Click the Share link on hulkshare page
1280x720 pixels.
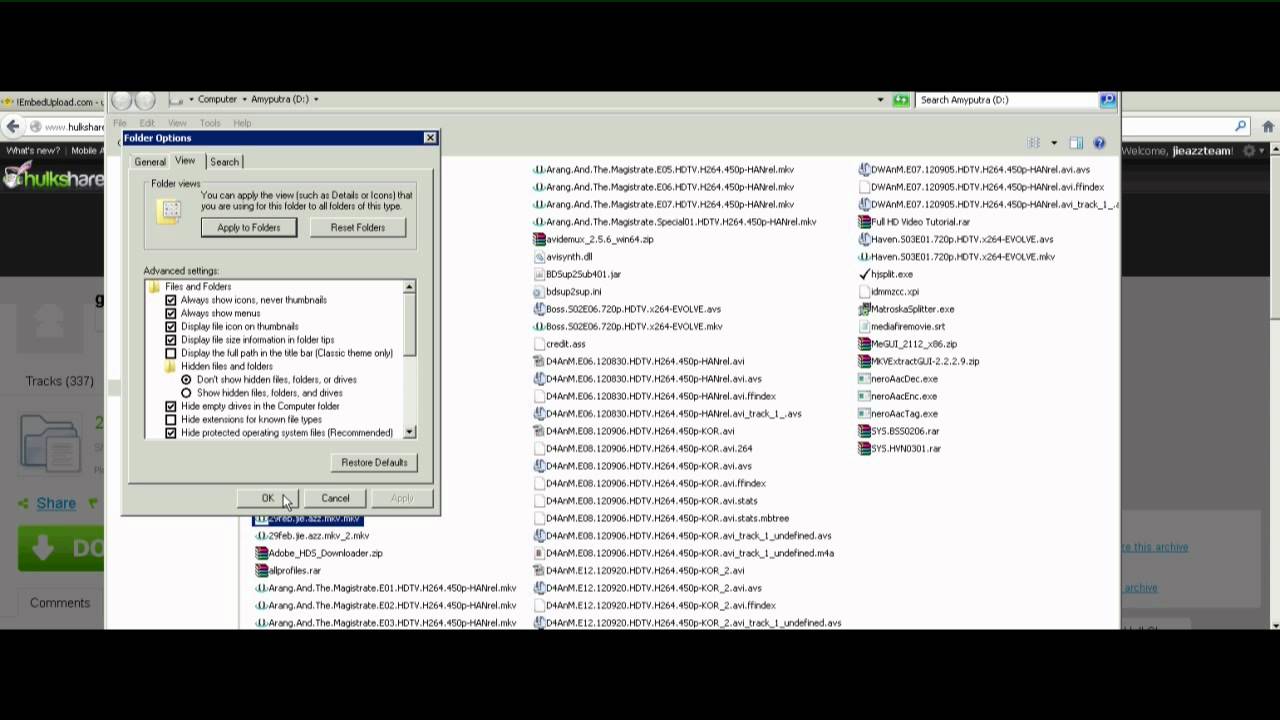(x=56, y=503)
